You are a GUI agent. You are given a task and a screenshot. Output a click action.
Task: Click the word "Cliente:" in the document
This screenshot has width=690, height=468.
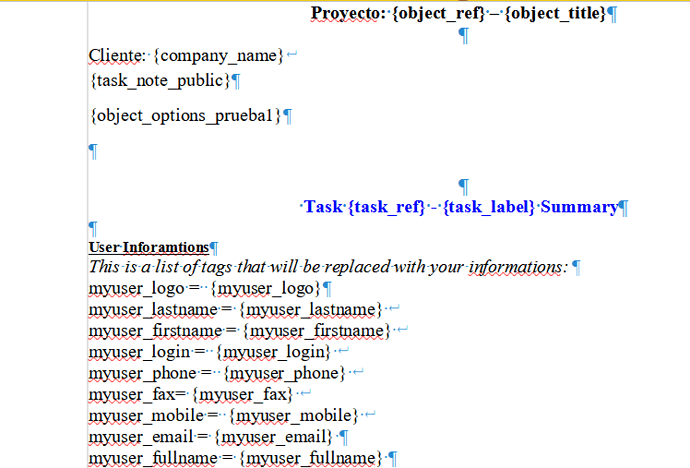(x=117, y=55)
